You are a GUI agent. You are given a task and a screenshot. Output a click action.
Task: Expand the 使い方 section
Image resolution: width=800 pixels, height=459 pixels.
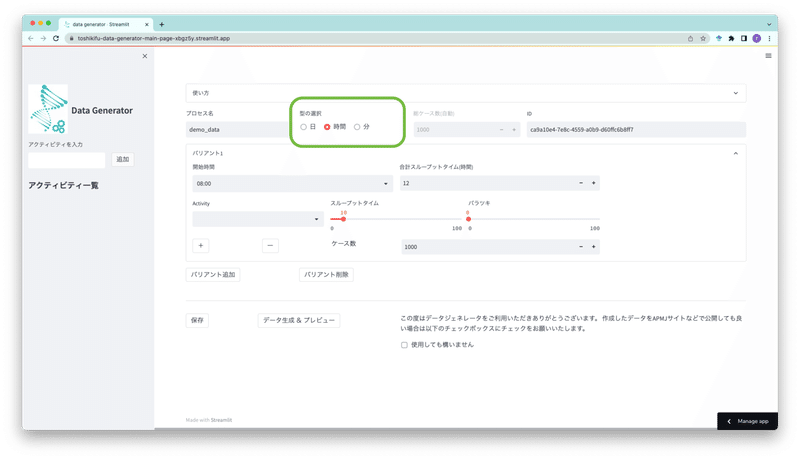pos(465,93)
